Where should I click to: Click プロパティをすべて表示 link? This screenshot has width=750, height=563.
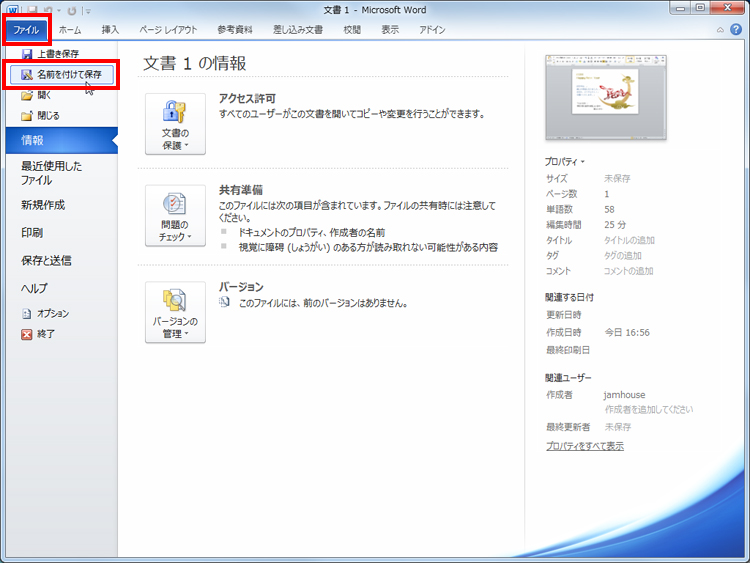(x=585, y=446)
